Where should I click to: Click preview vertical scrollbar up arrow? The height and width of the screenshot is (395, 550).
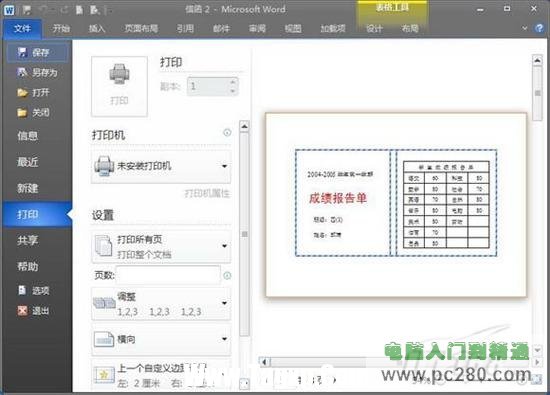[x=537, y=60]
